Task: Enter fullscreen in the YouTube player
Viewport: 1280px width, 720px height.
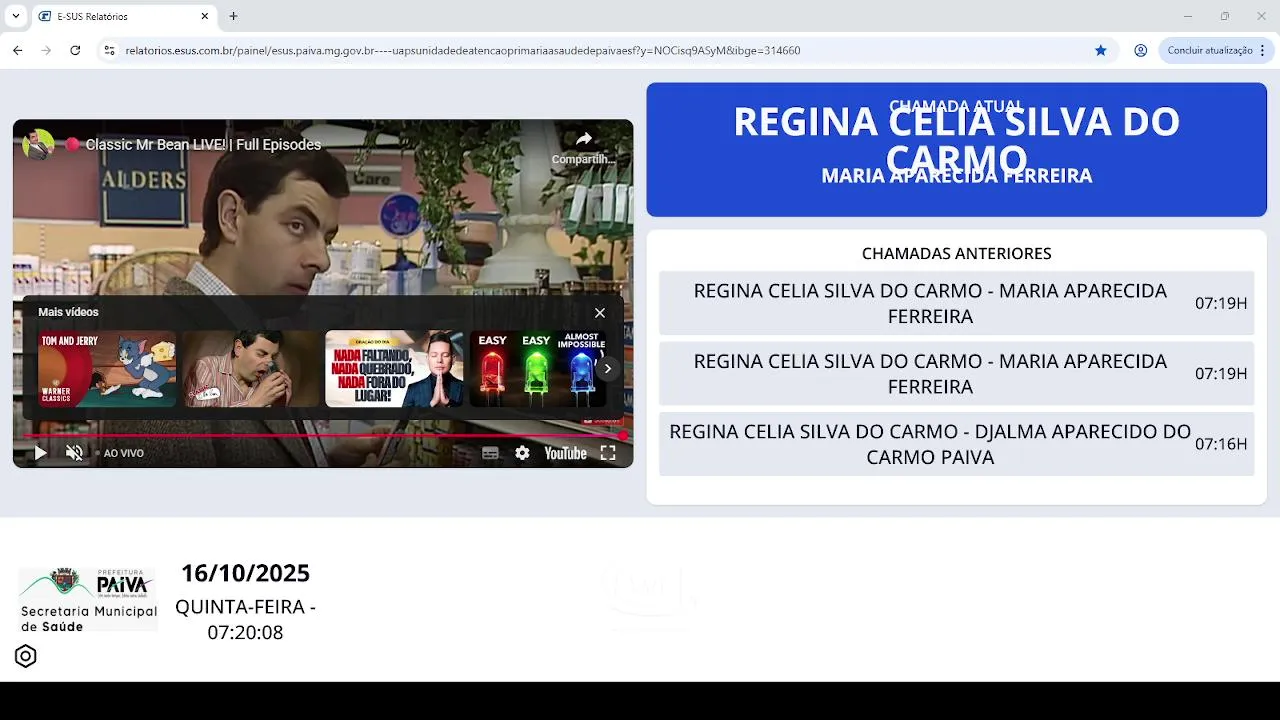Action: point(608,453)
